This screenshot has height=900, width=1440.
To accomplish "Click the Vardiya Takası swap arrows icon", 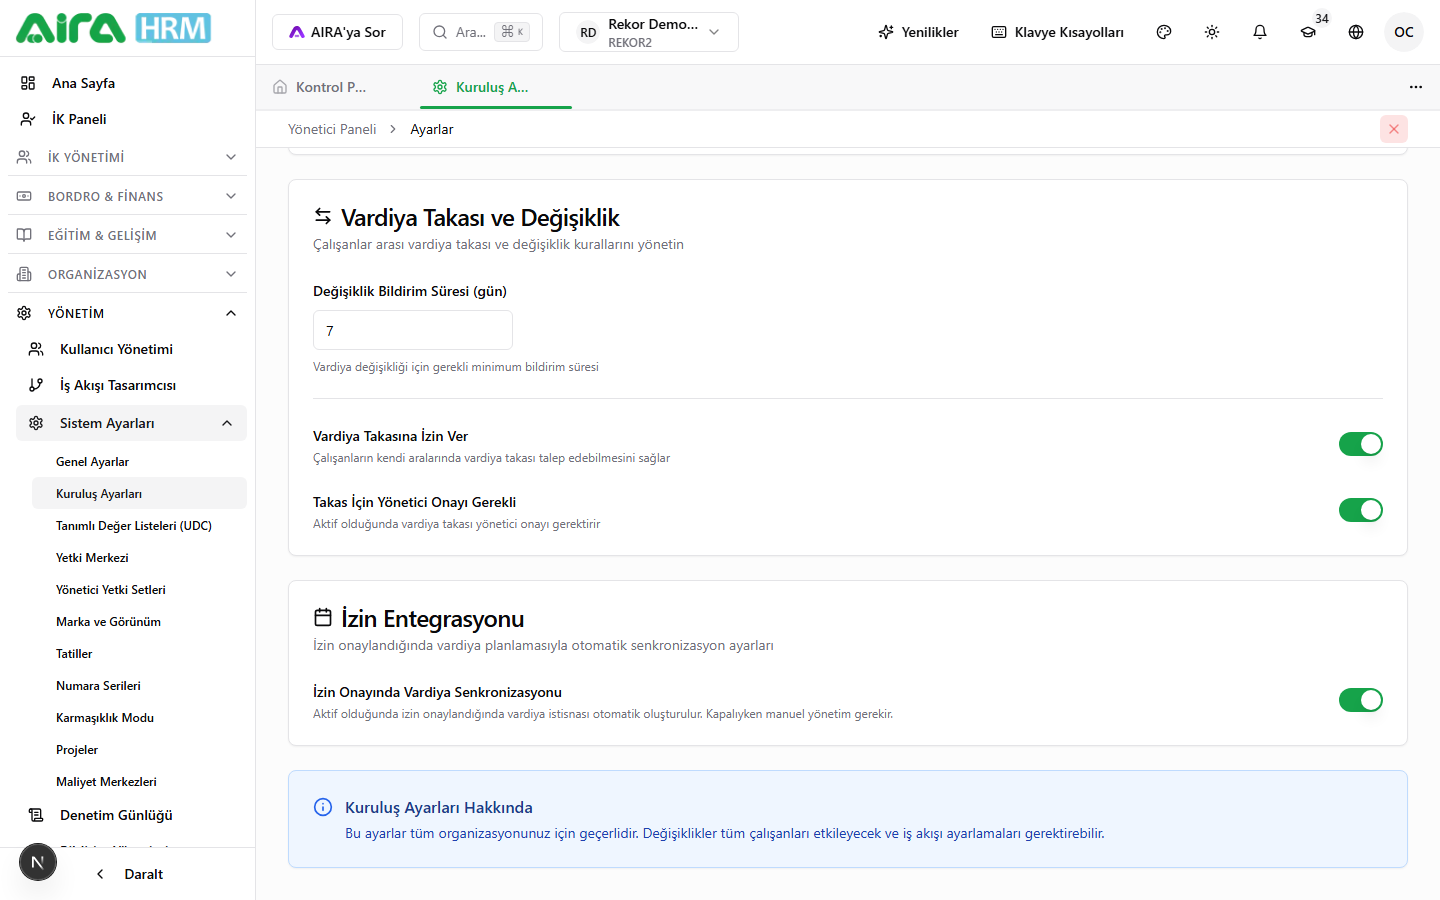I will (323, 216).
